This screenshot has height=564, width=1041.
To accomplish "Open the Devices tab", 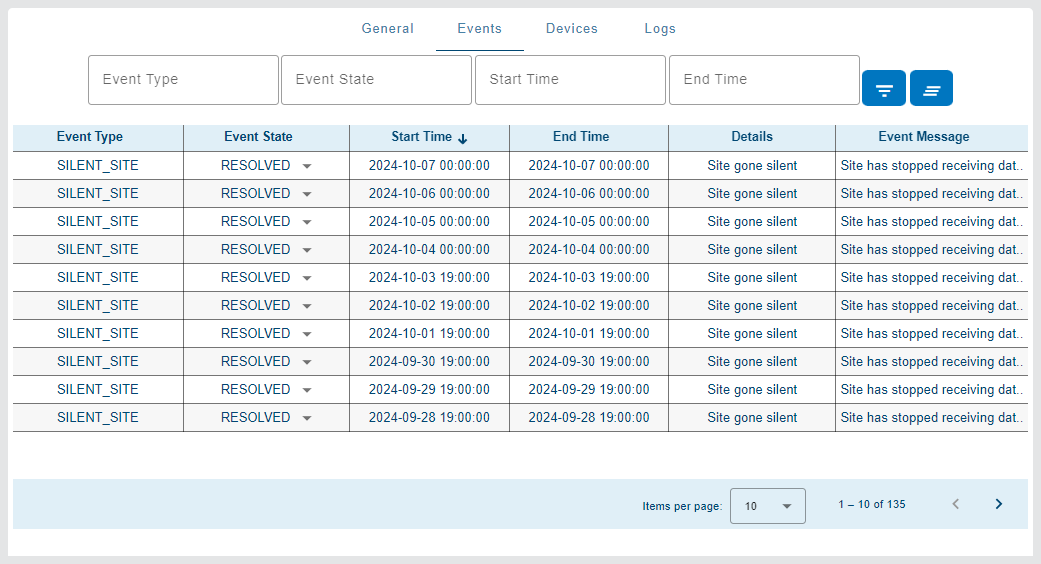I will 572,29.
